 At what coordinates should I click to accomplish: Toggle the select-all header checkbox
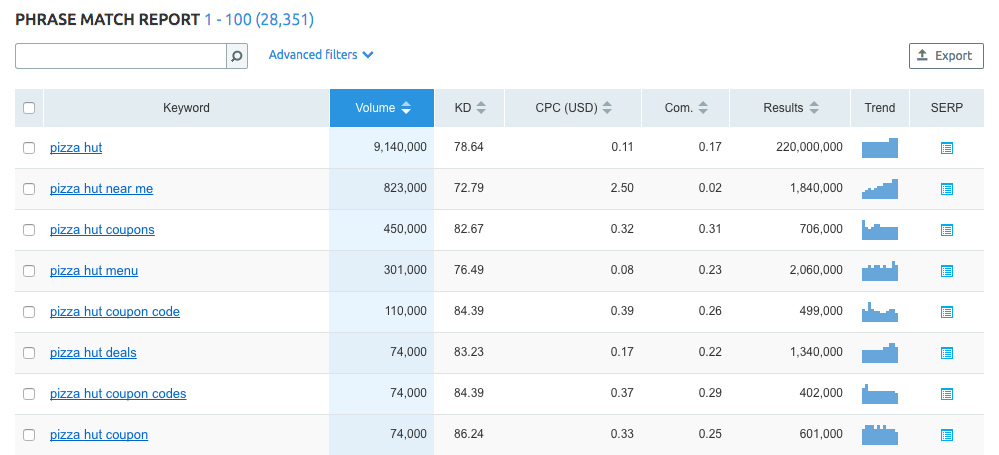(29, 108)
